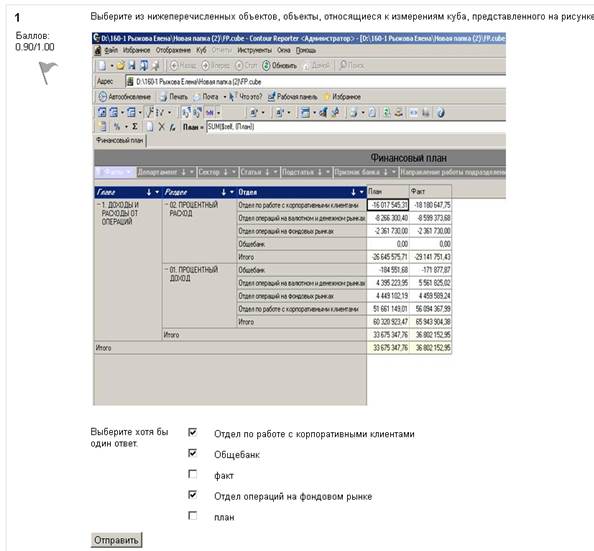Click the 'Направление работы подразделения' dimension button

[x=452, y=172]
